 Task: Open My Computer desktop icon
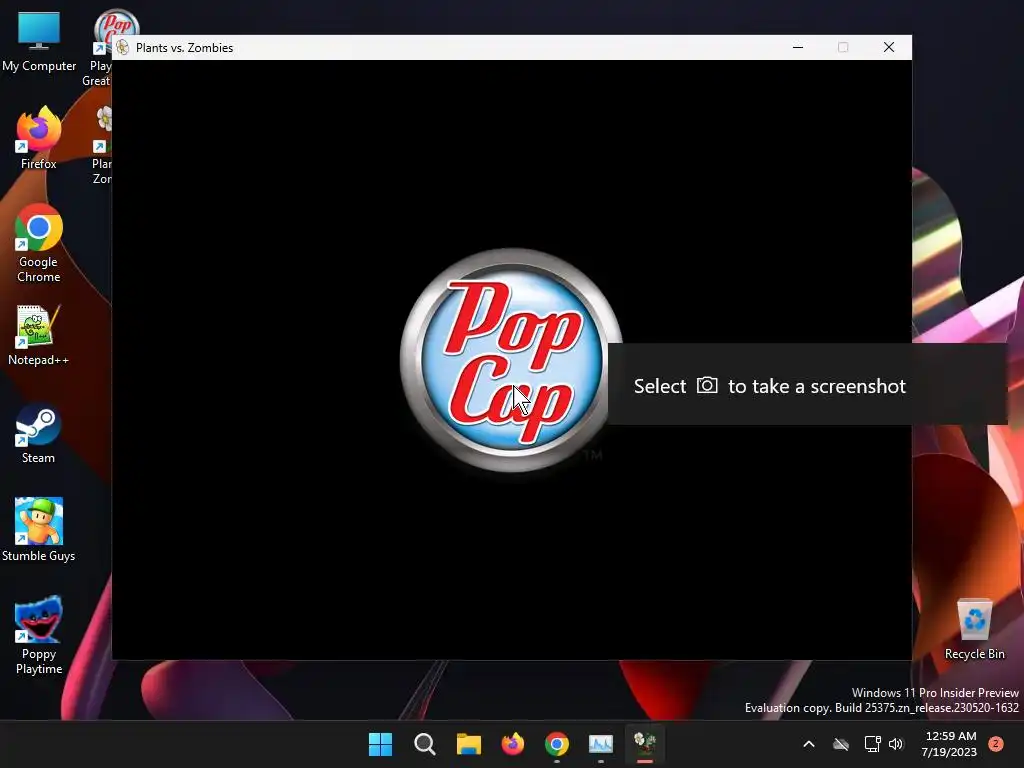click(x=39, y=41)
